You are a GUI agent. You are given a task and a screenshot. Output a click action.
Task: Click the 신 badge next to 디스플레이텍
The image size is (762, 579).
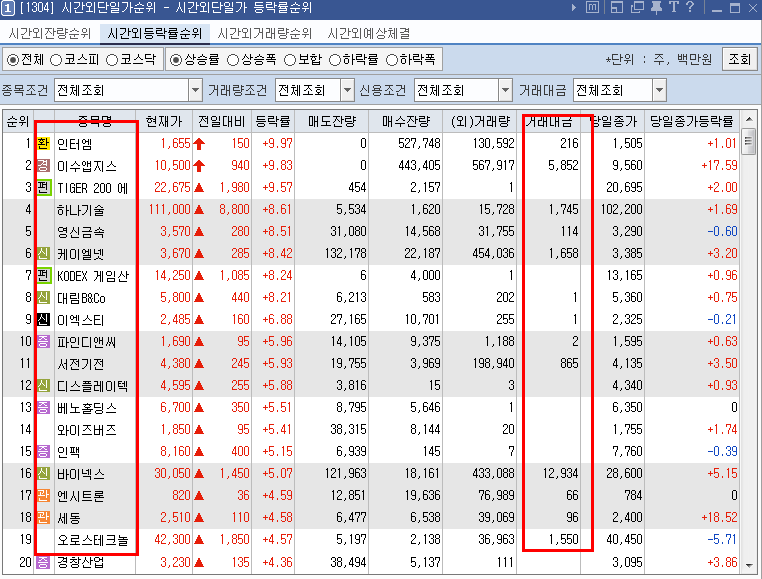pos(43,386)
